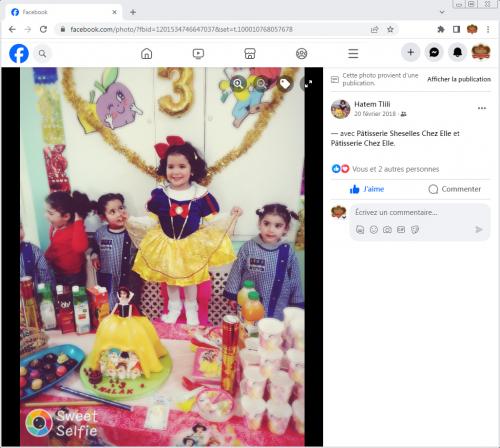This screenshot has height=448, width=500.
Task: Click Hatem Tlili profile picture
Action: pyautogui.click(x=340, y=109)
